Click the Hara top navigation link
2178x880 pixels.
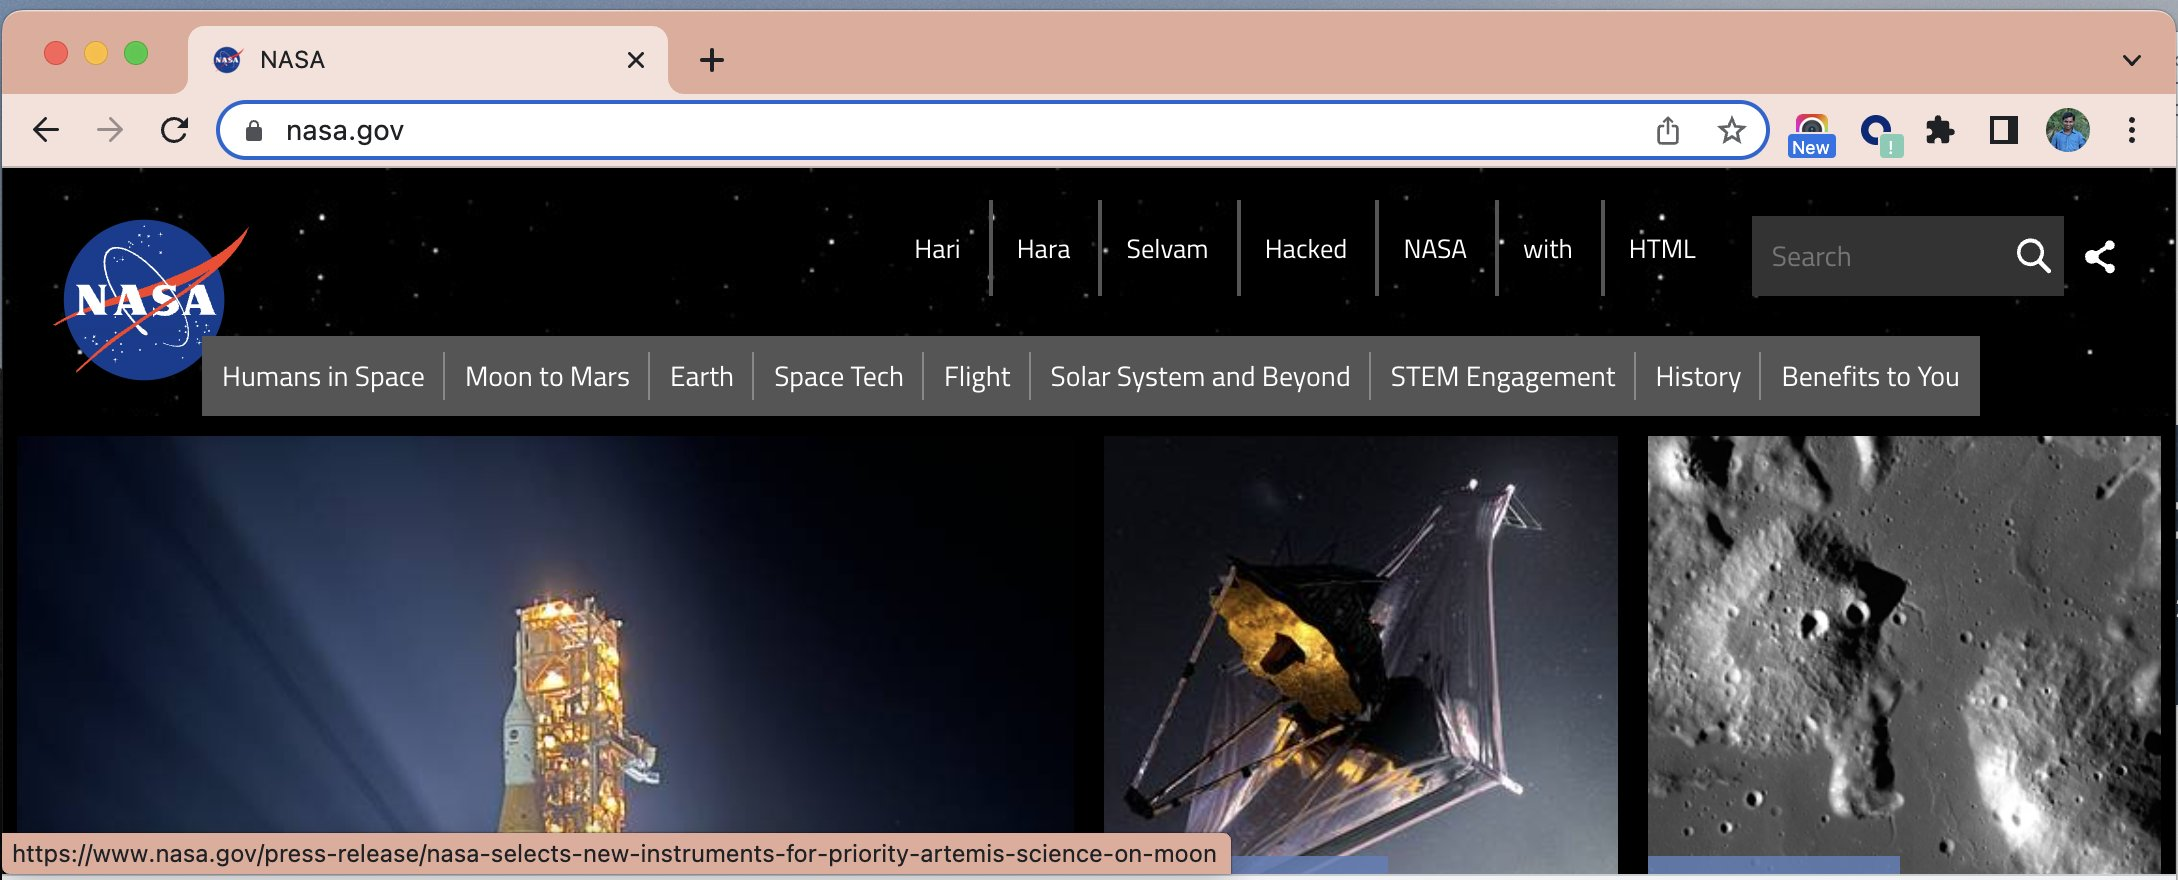[x=1043, y=249]
